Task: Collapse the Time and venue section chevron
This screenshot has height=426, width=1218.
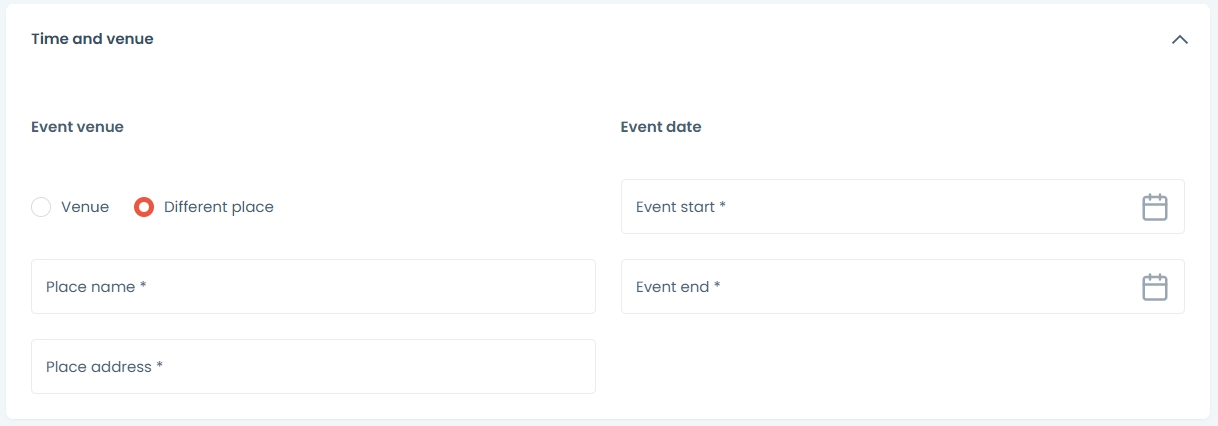Action: (x=1180, y=40)
